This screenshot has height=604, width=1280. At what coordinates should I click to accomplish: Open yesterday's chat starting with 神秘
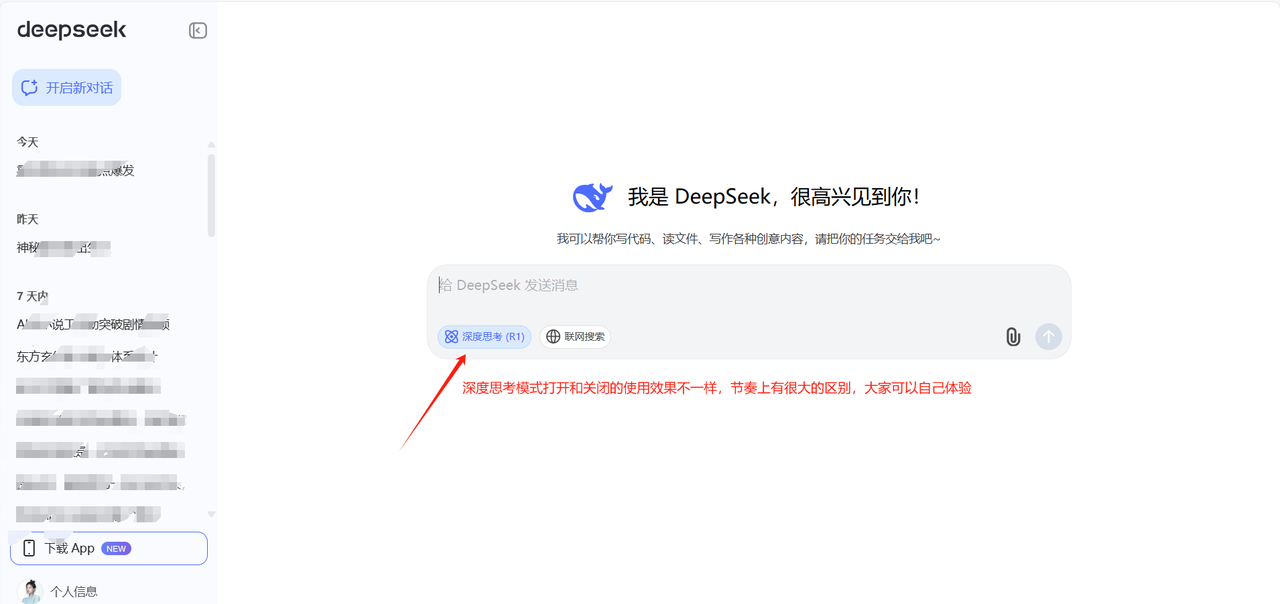point(64,248)
